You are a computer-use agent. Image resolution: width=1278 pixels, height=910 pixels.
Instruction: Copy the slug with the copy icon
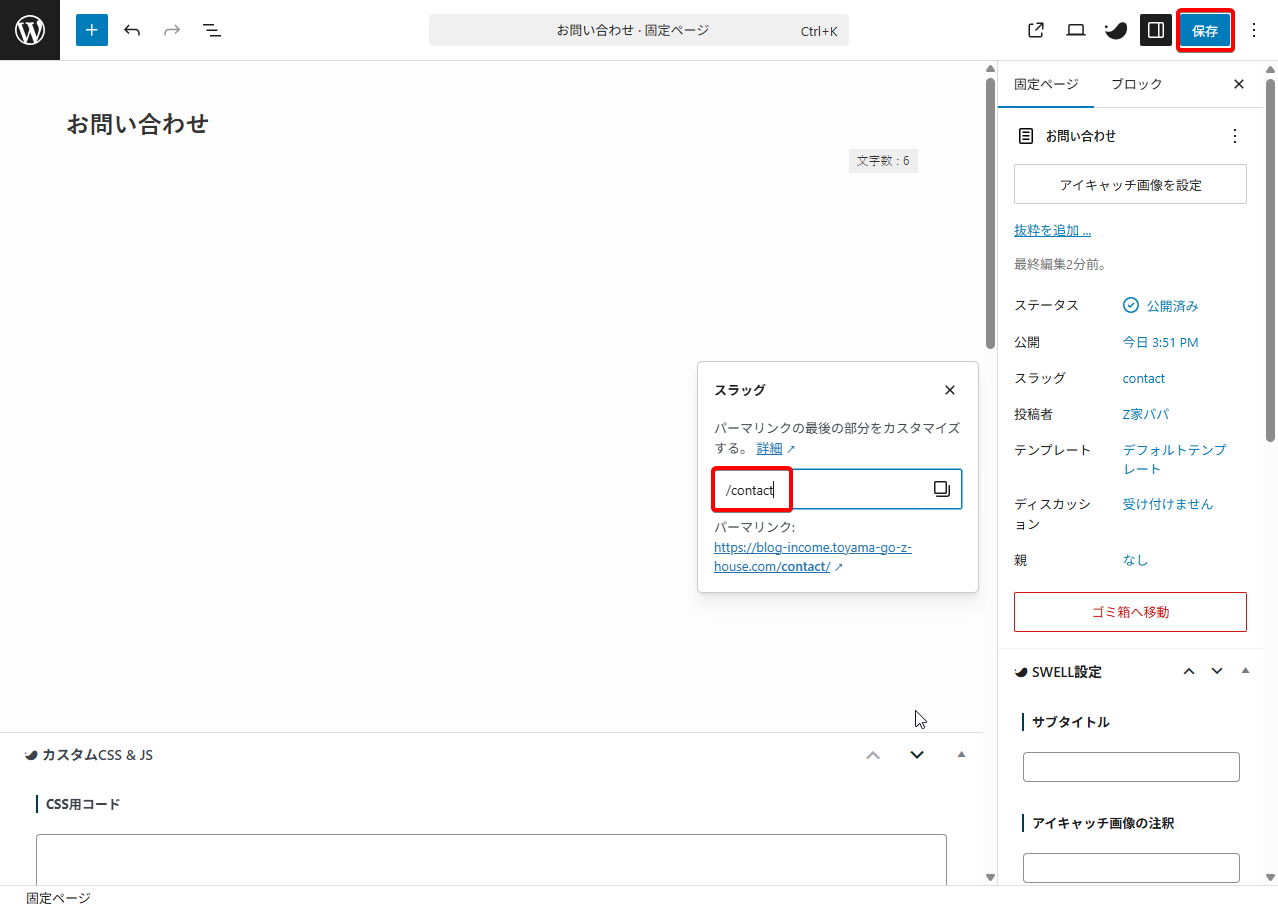941,489
